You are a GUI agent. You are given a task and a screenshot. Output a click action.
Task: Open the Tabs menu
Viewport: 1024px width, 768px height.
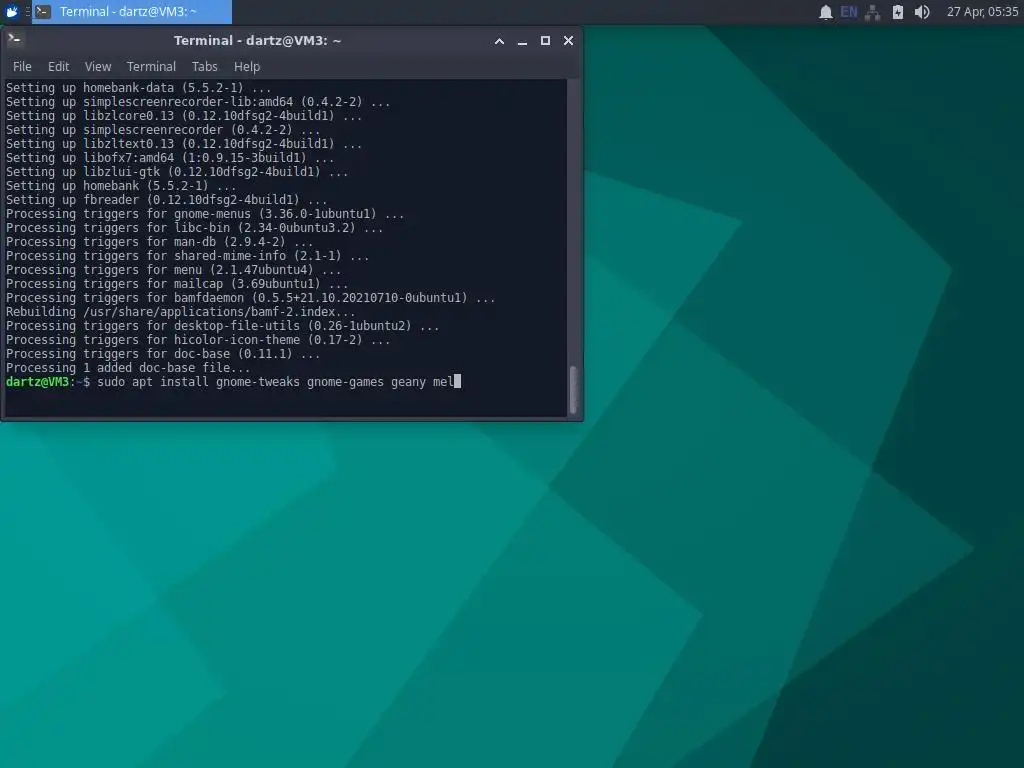[x=204, y=67]
